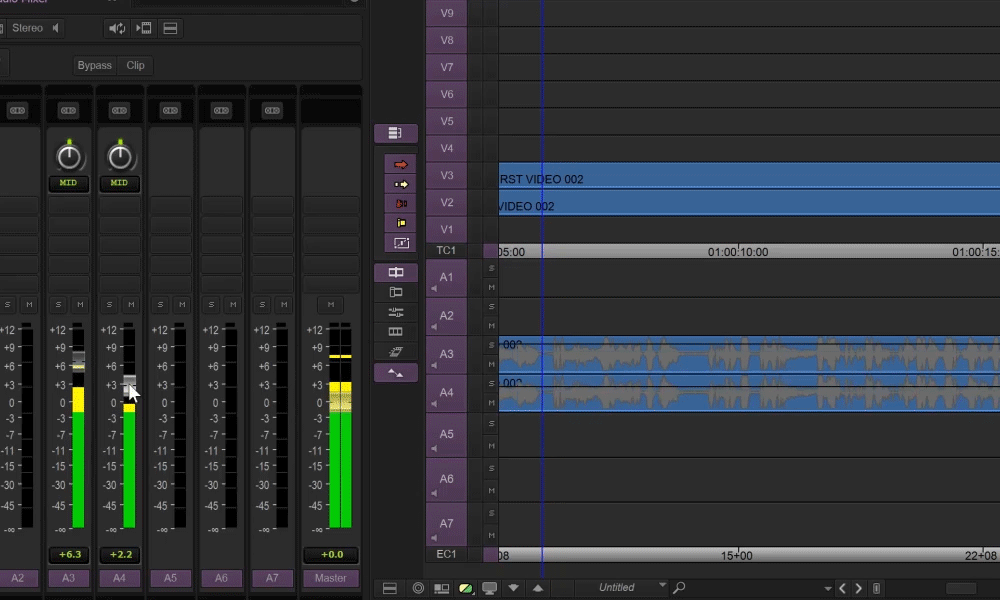1000x600 pixels.
Task: Select the A4 timeline track selector
Action: 446,393
